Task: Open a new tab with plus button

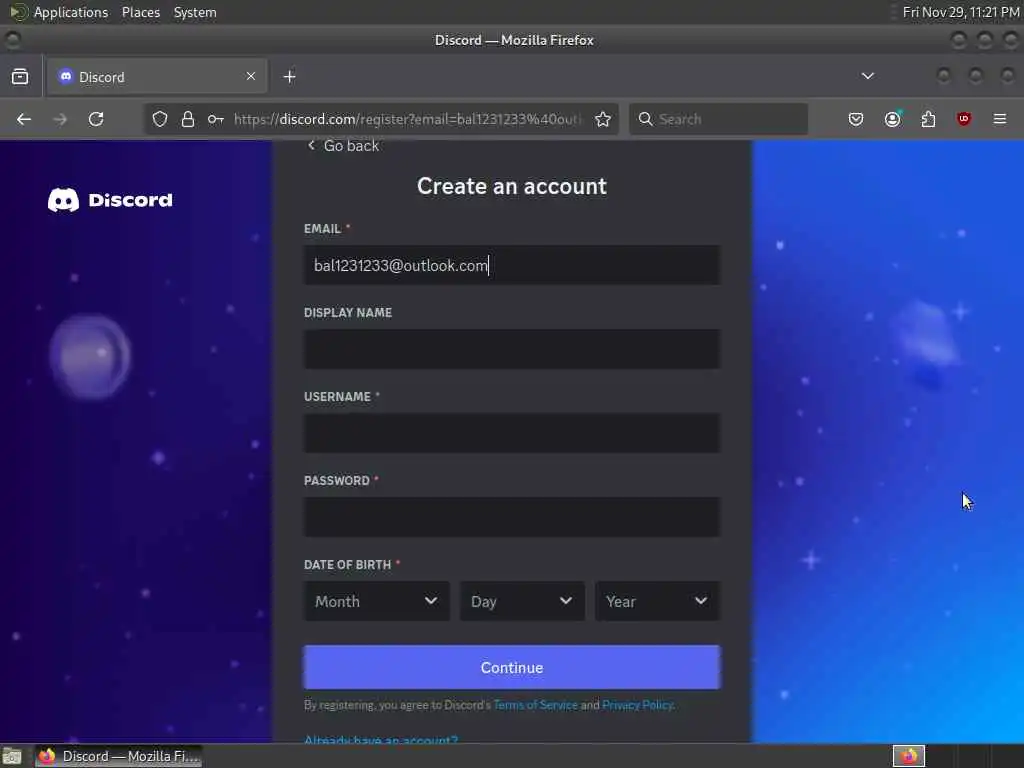Action: (x=289, y=77)
